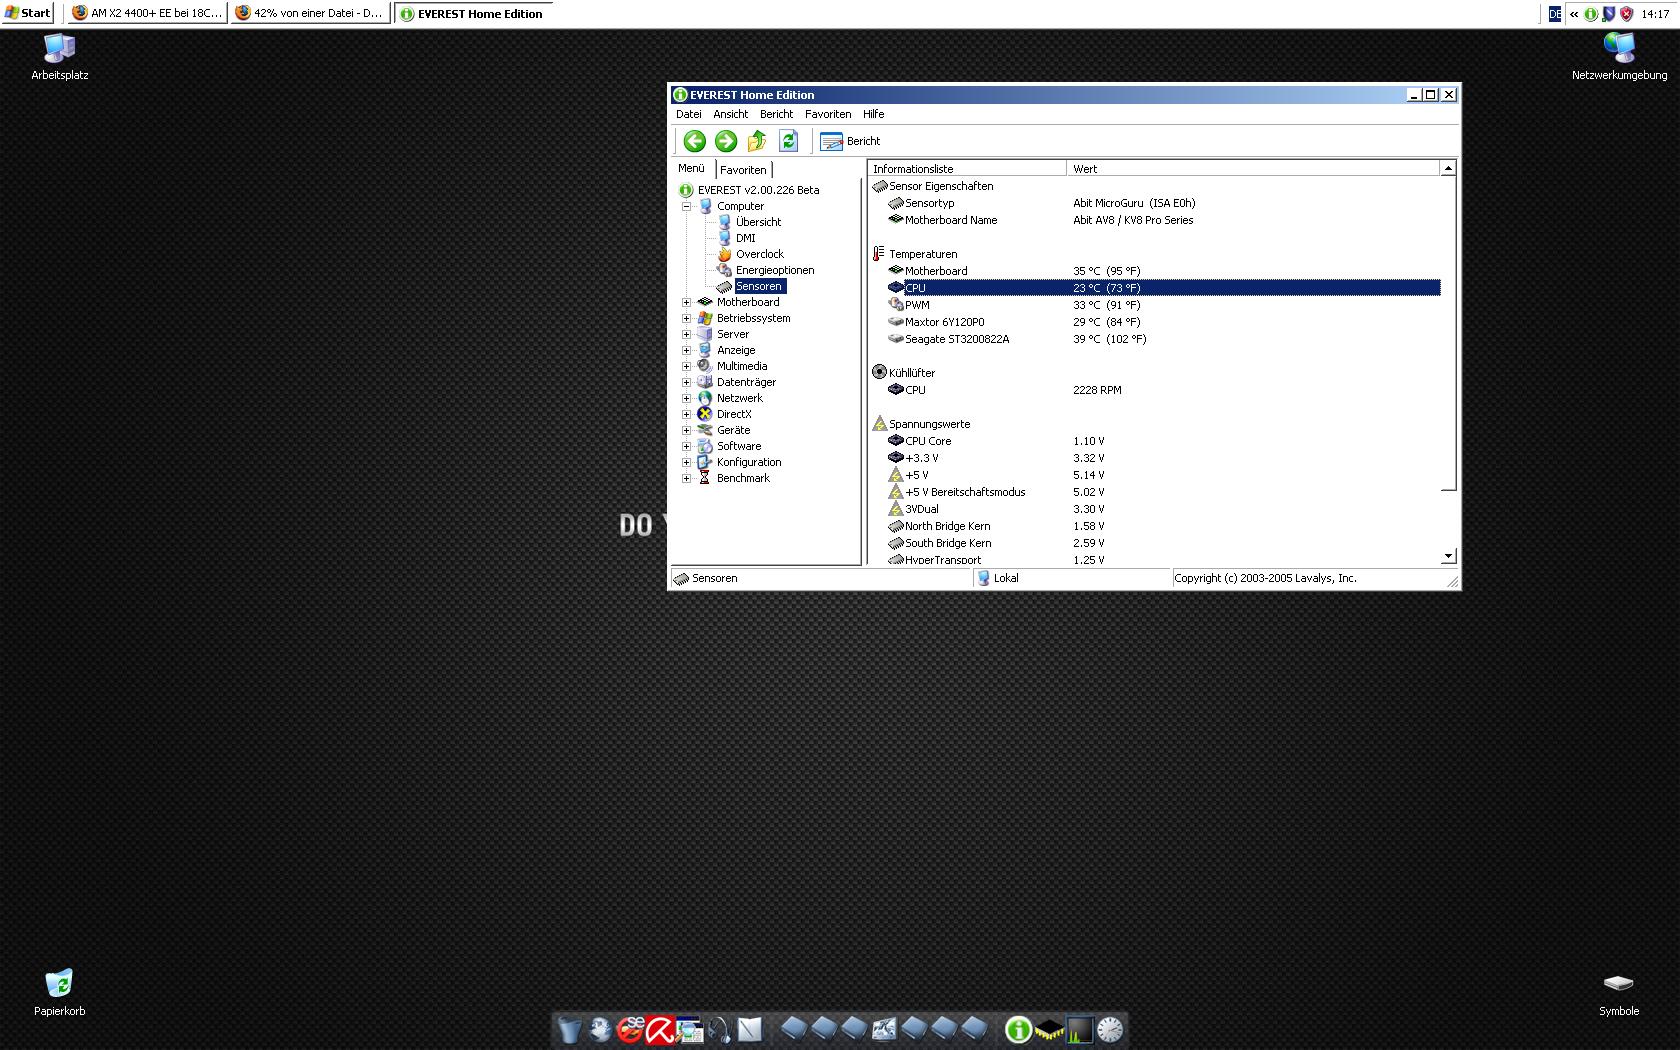The height and width of the screenshot is (1050, 1680).
Task: Select the CPU fan 2228 RPM row
Action: (1163, 390)
